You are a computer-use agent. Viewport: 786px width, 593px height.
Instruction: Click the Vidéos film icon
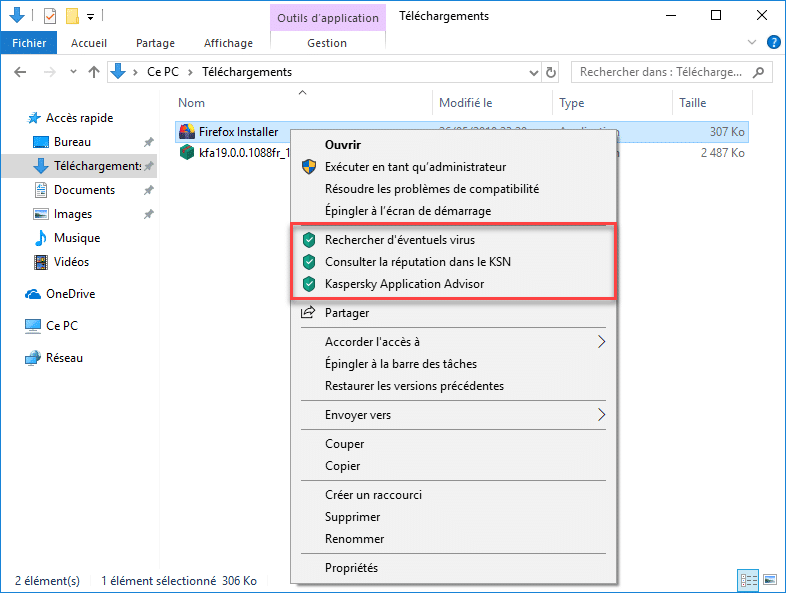coord(41,262)
